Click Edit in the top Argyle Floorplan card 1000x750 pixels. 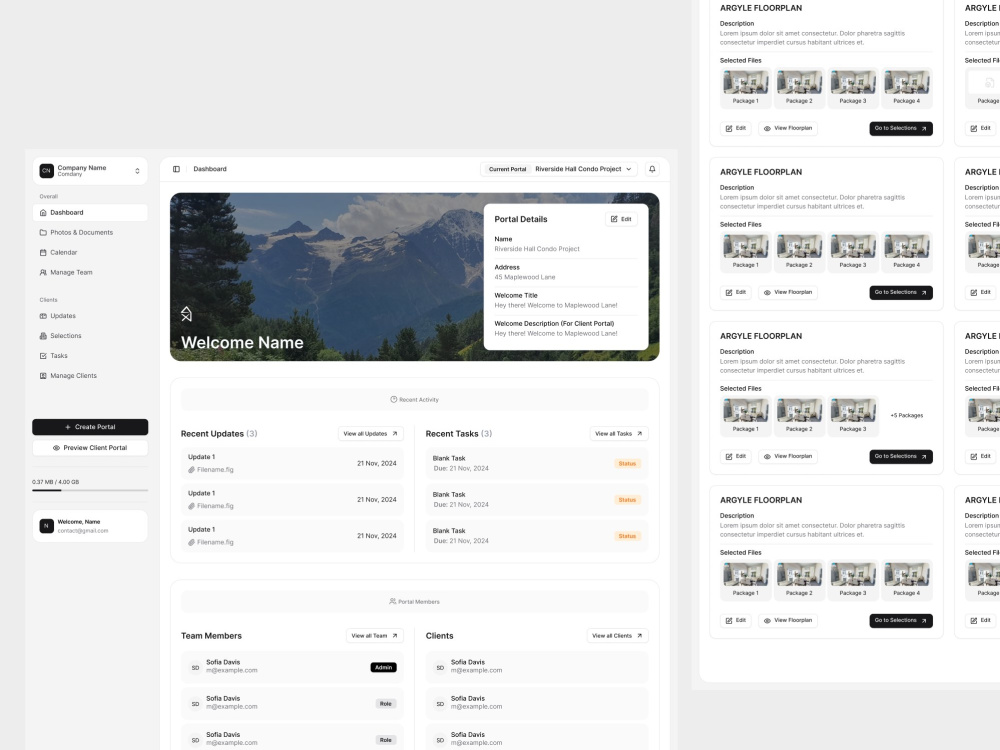(x=735, y=128)
